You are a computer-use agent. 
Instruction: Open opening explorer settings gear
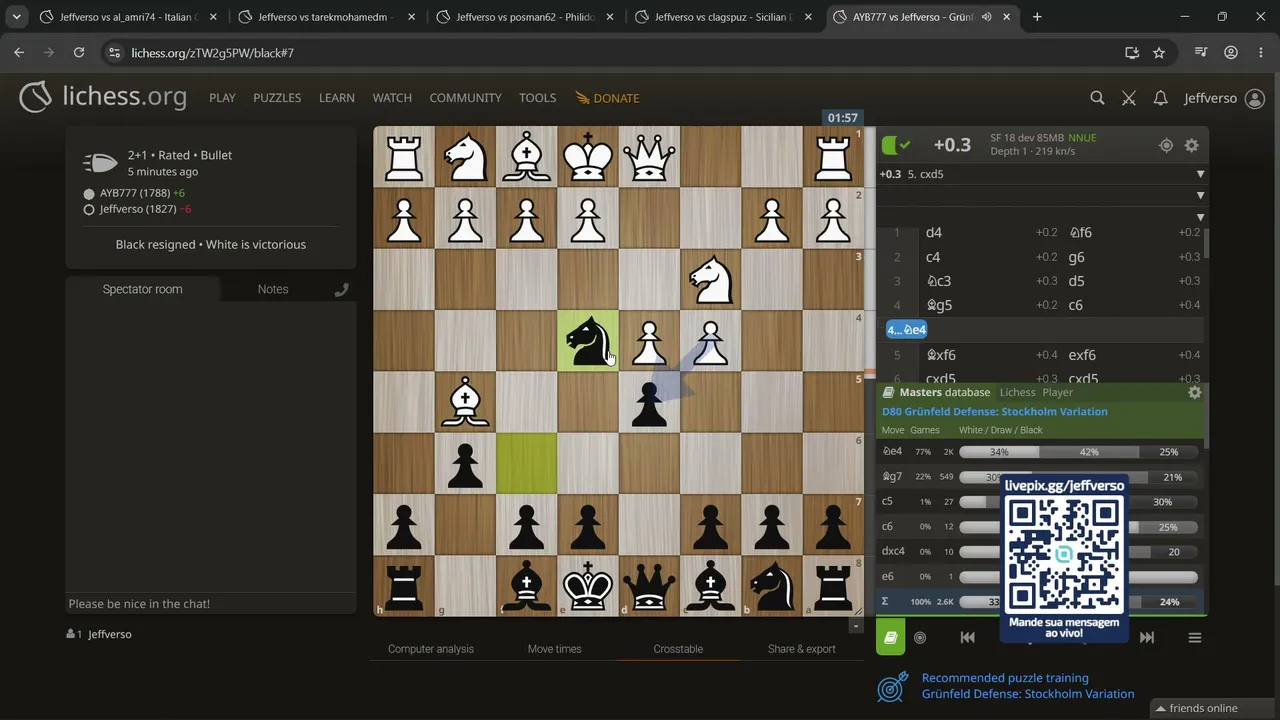1194,393
